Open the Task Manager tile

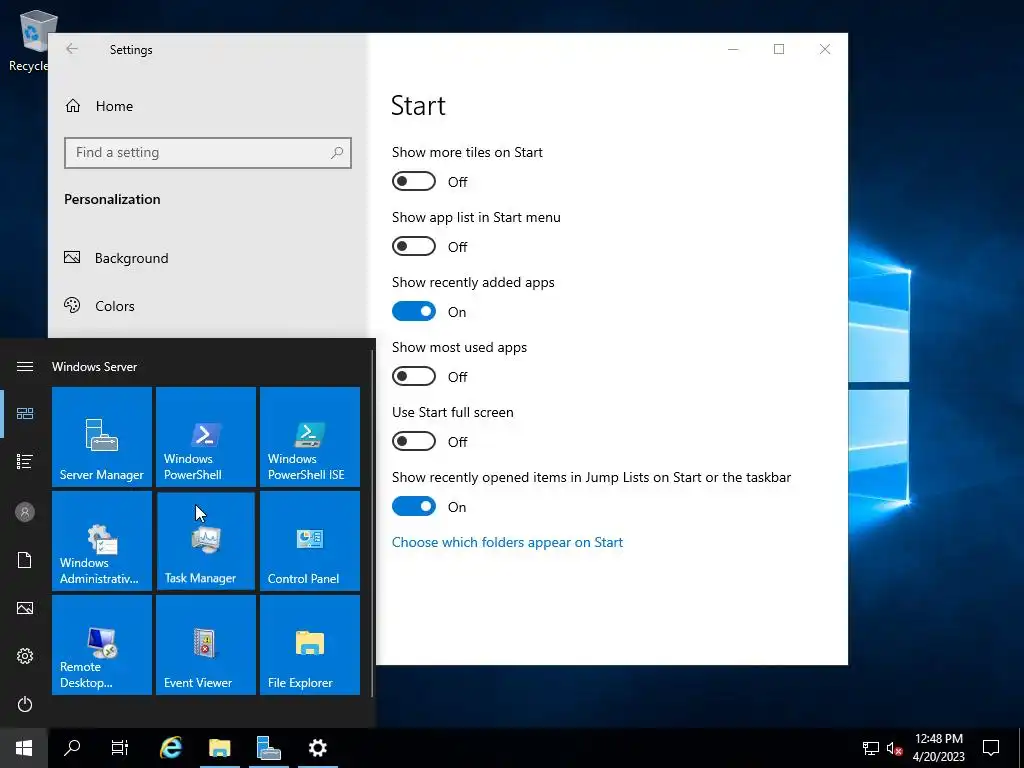[x=206, y=541]
